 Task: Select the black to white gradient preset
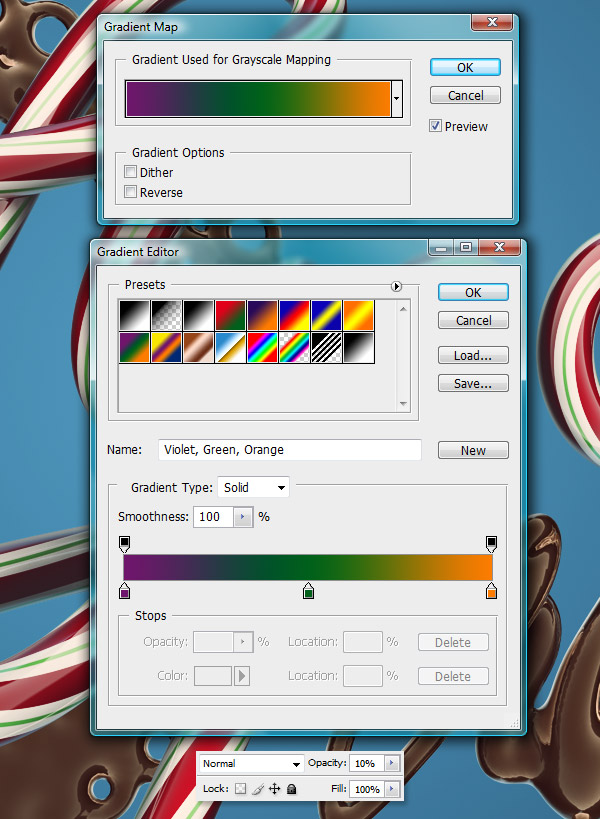[134, 315]
